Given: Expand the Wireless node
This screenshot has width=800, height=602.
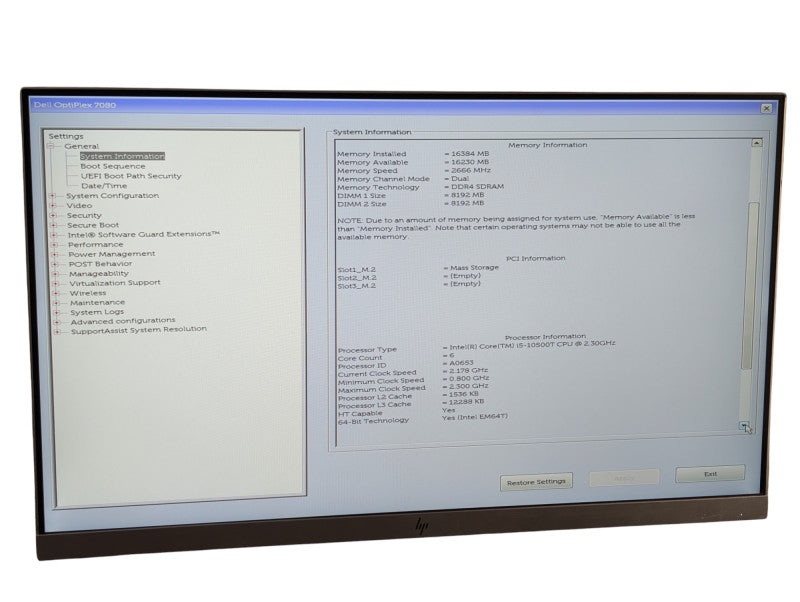Looking at the screenshot, I should click(57, 293).
